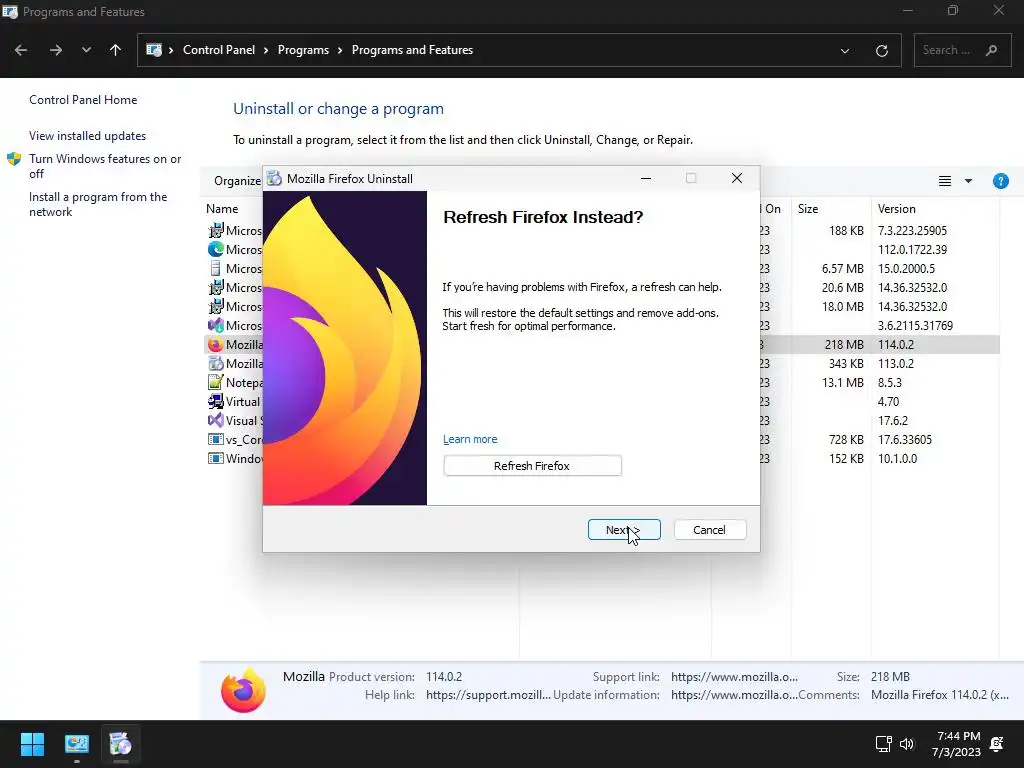The width and height of the screenshot is (1024, 768).
Task: Expand the chevron after Programs breadcrumb
Action: click(x=340, y=50)
